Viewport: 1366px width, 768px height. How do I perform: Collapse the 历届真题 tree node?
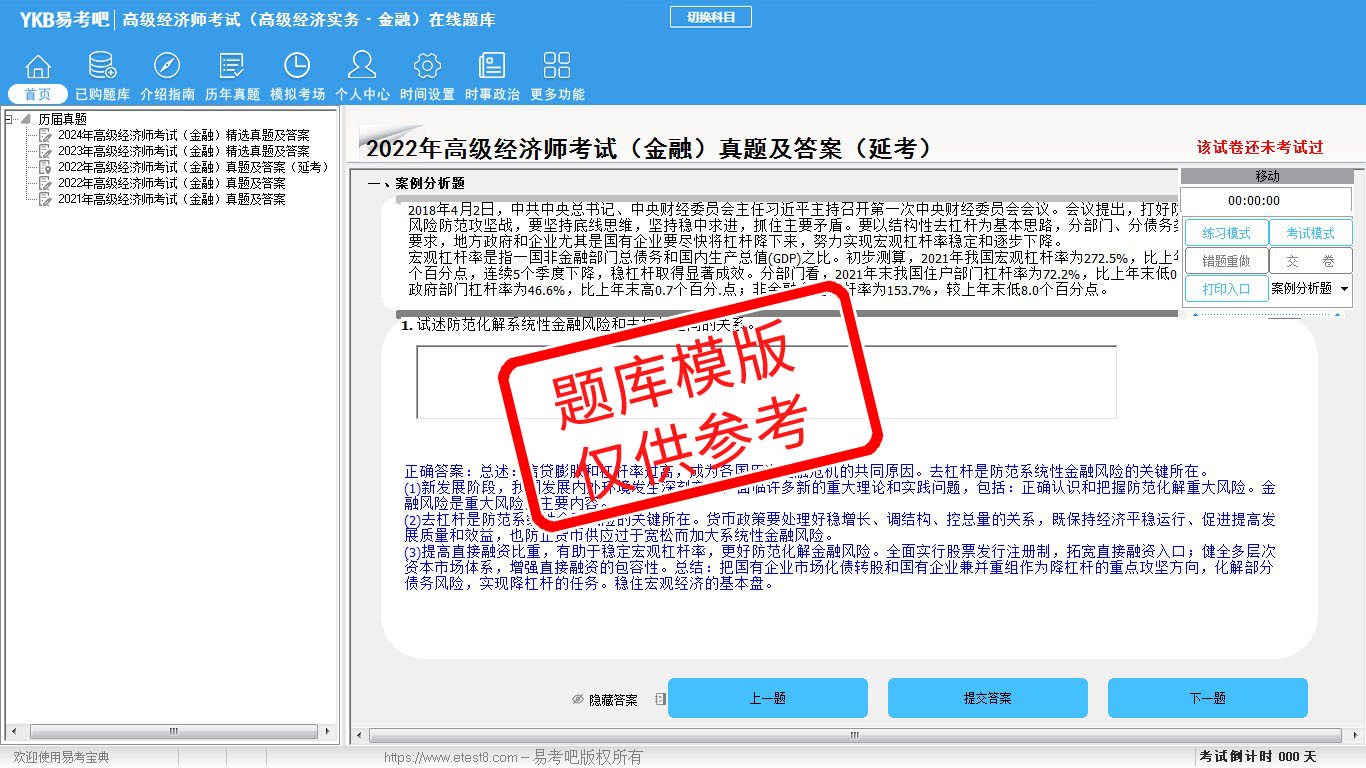(x=10, y=119)
